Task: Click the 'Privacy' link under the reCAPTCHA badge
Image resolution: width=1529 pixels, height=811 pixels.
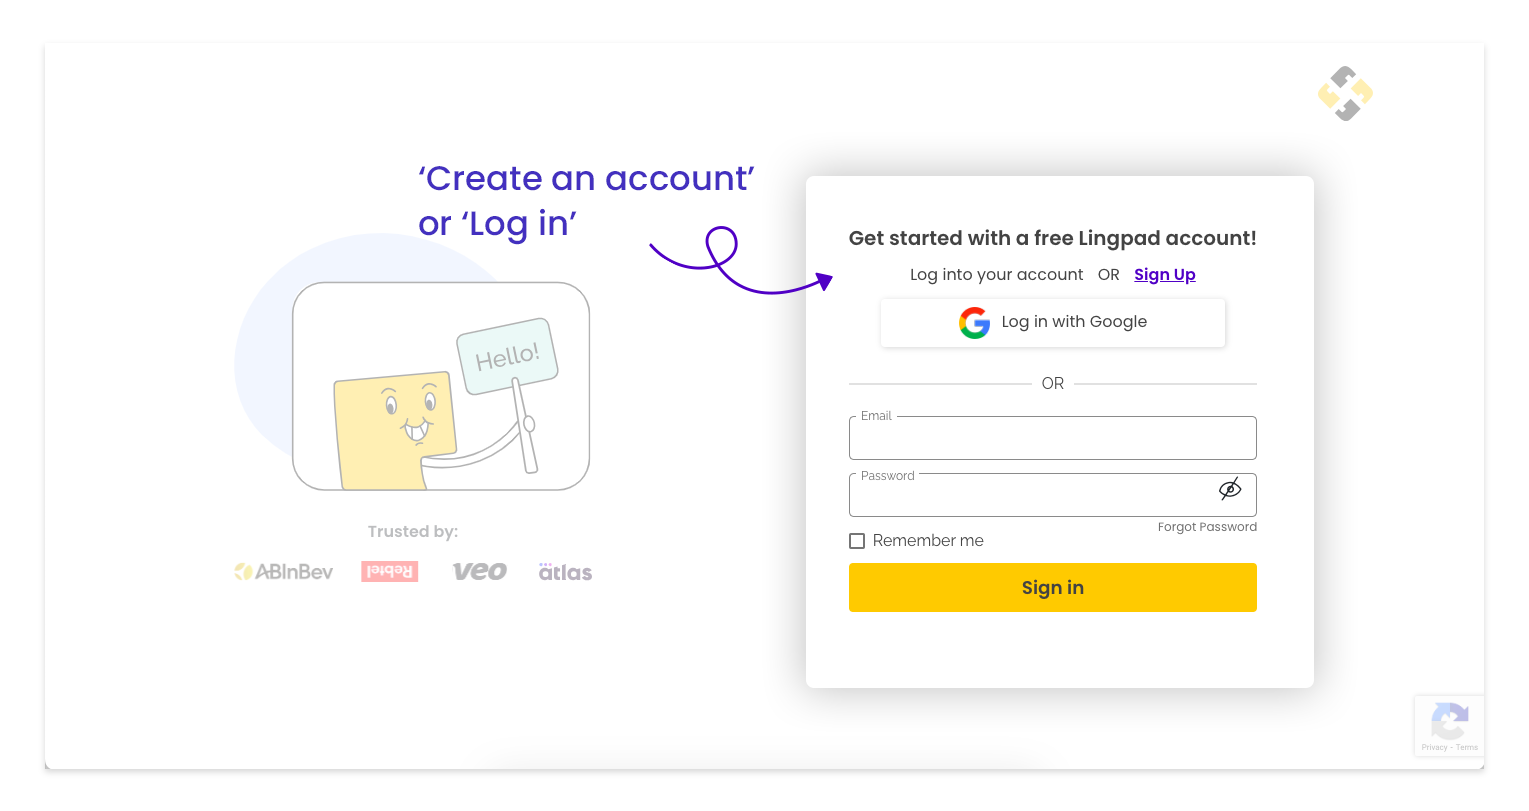Action: point(1434,746)
